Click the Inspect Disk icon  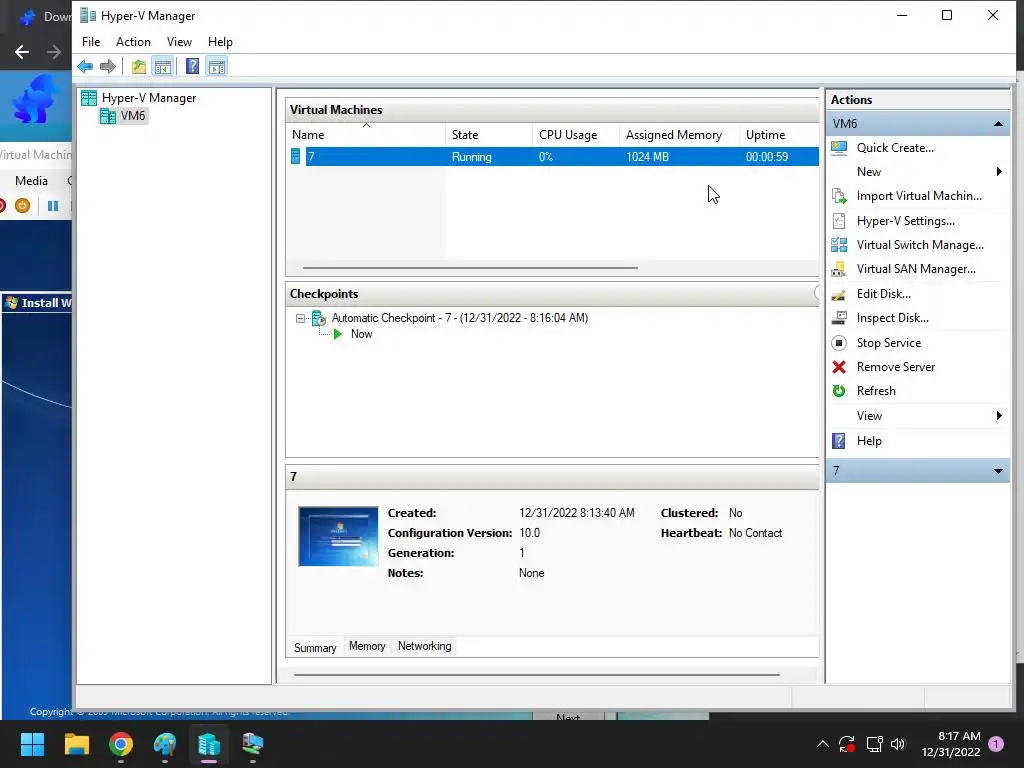click(x=839, y=318)
